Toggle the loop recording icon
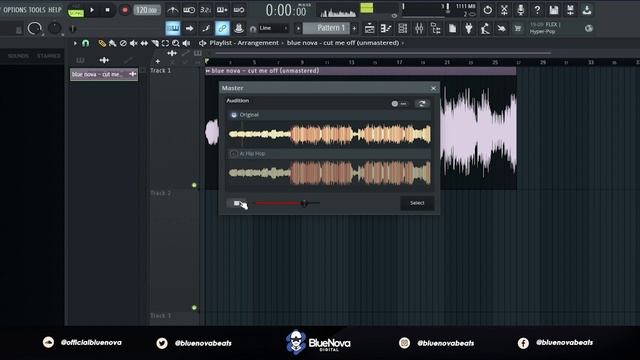The height and width of the screenshot is (360, 640). (x=239, y=10)
